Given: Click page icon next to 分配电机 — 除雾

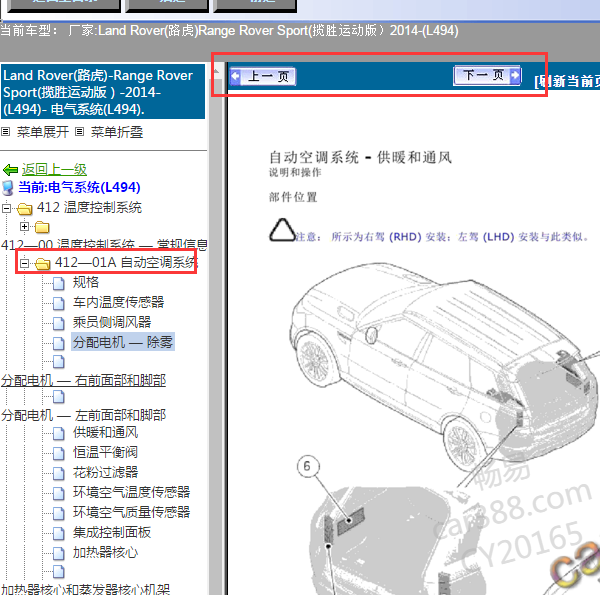Looking at the screenshot, I should [59, 343].
